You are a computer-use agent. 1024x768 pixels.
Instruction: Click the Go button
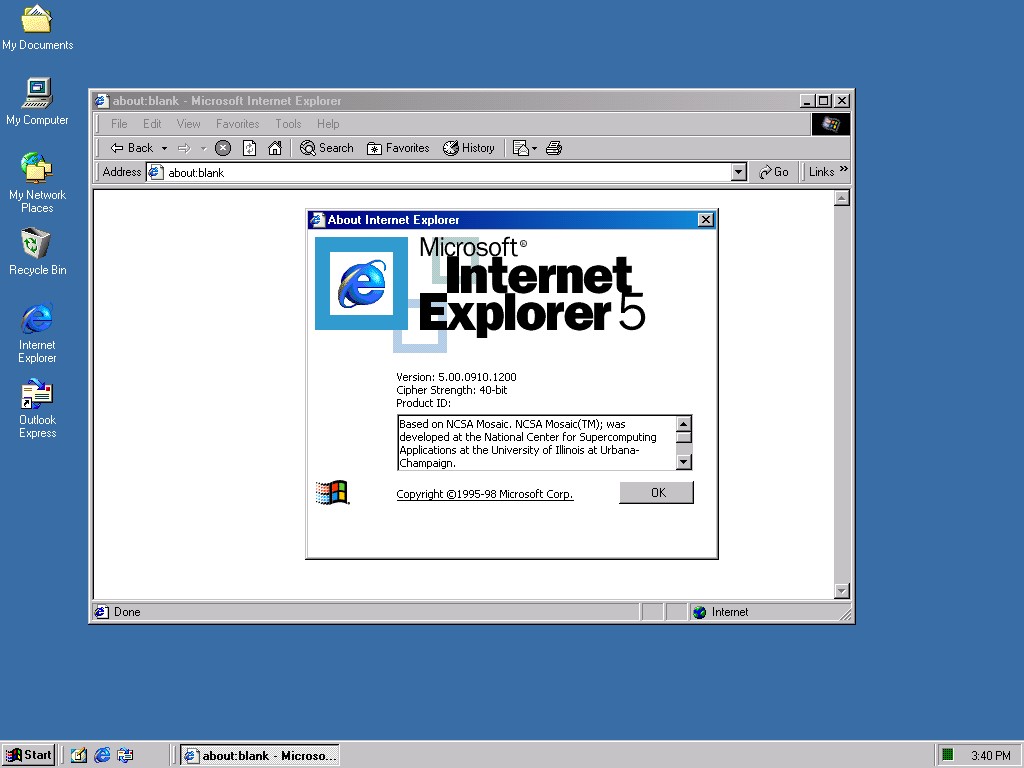774,172
